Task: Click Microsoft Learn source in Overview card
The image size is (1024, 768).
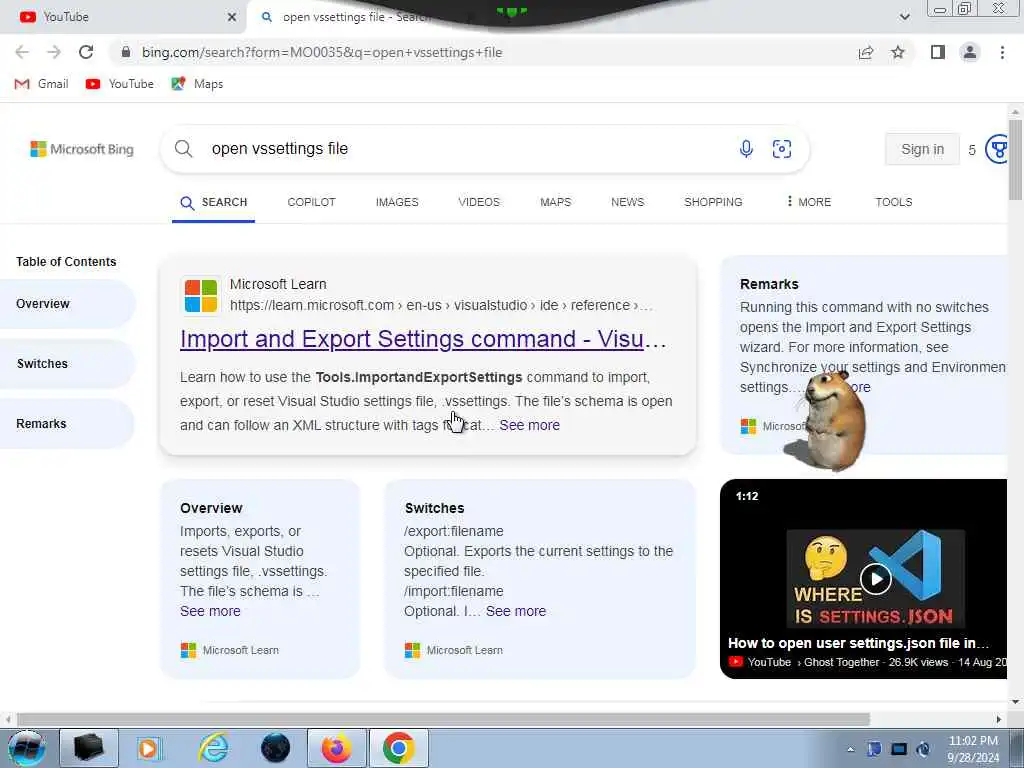Action: [x=230, y=650]
